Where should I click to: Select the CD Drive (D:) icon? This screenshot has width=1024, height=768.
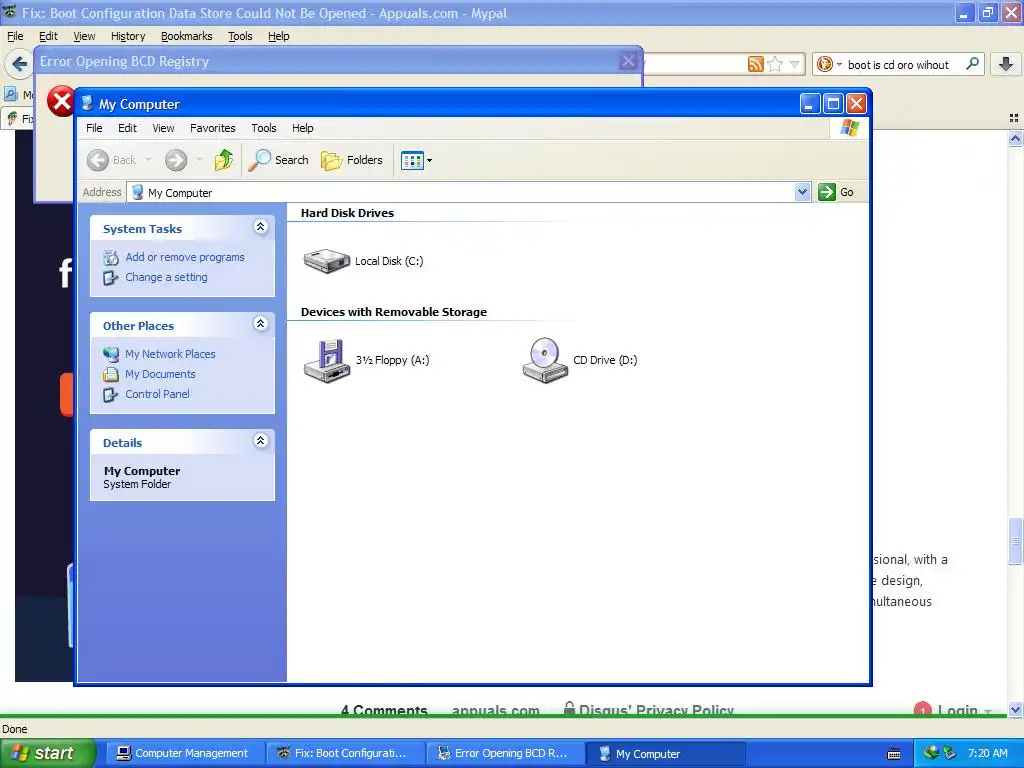pos(545,360)
